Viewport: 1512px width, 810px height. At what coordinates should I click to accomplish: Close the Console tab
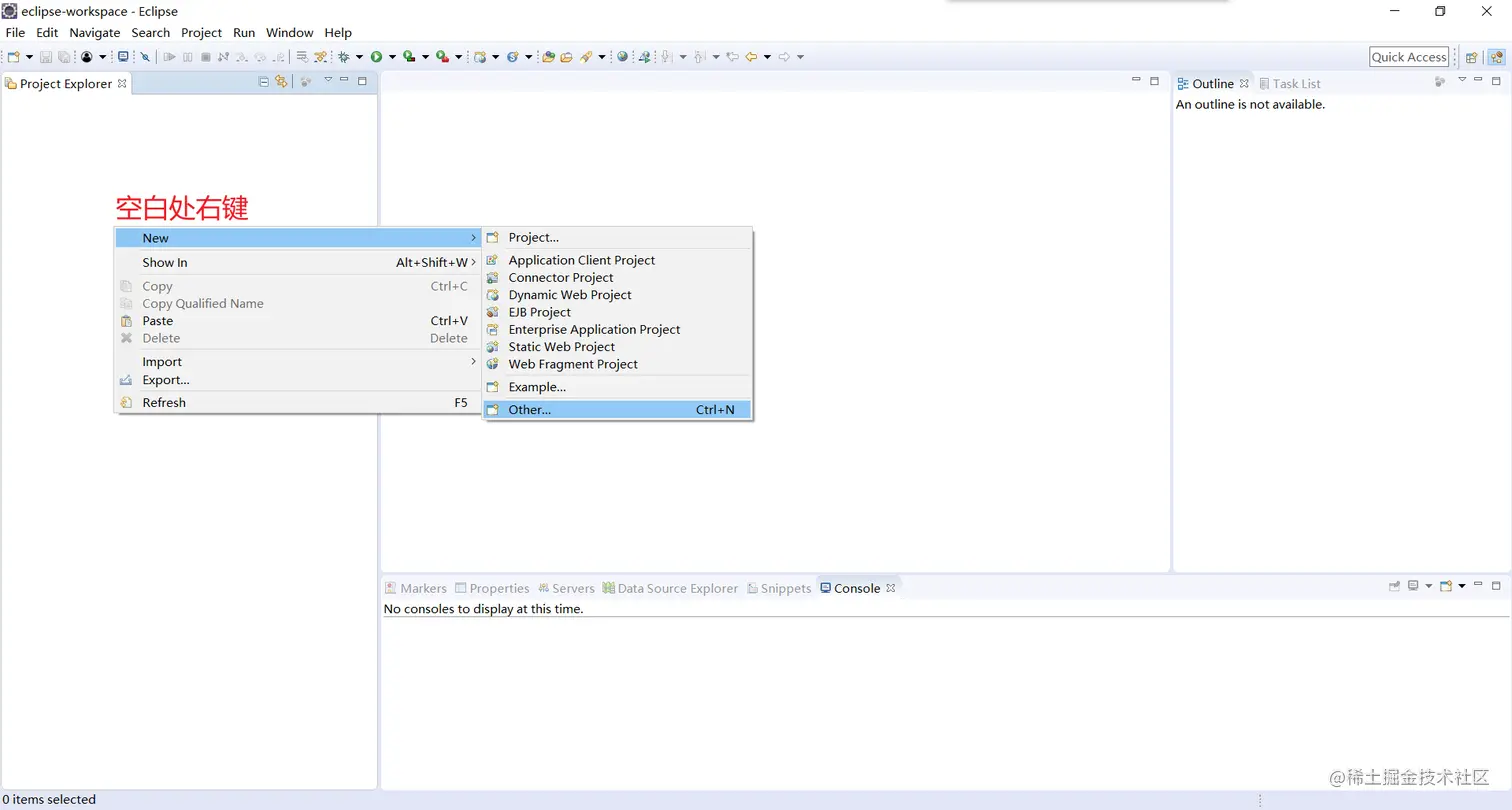pos(890,588)
